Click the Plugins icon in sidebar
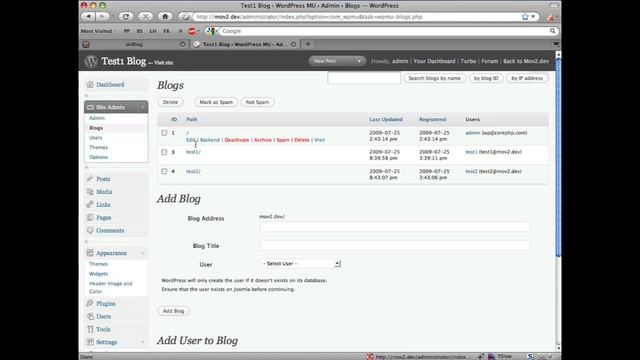The width and height of the screenshot is (640, 360). [x=90, y=303]
